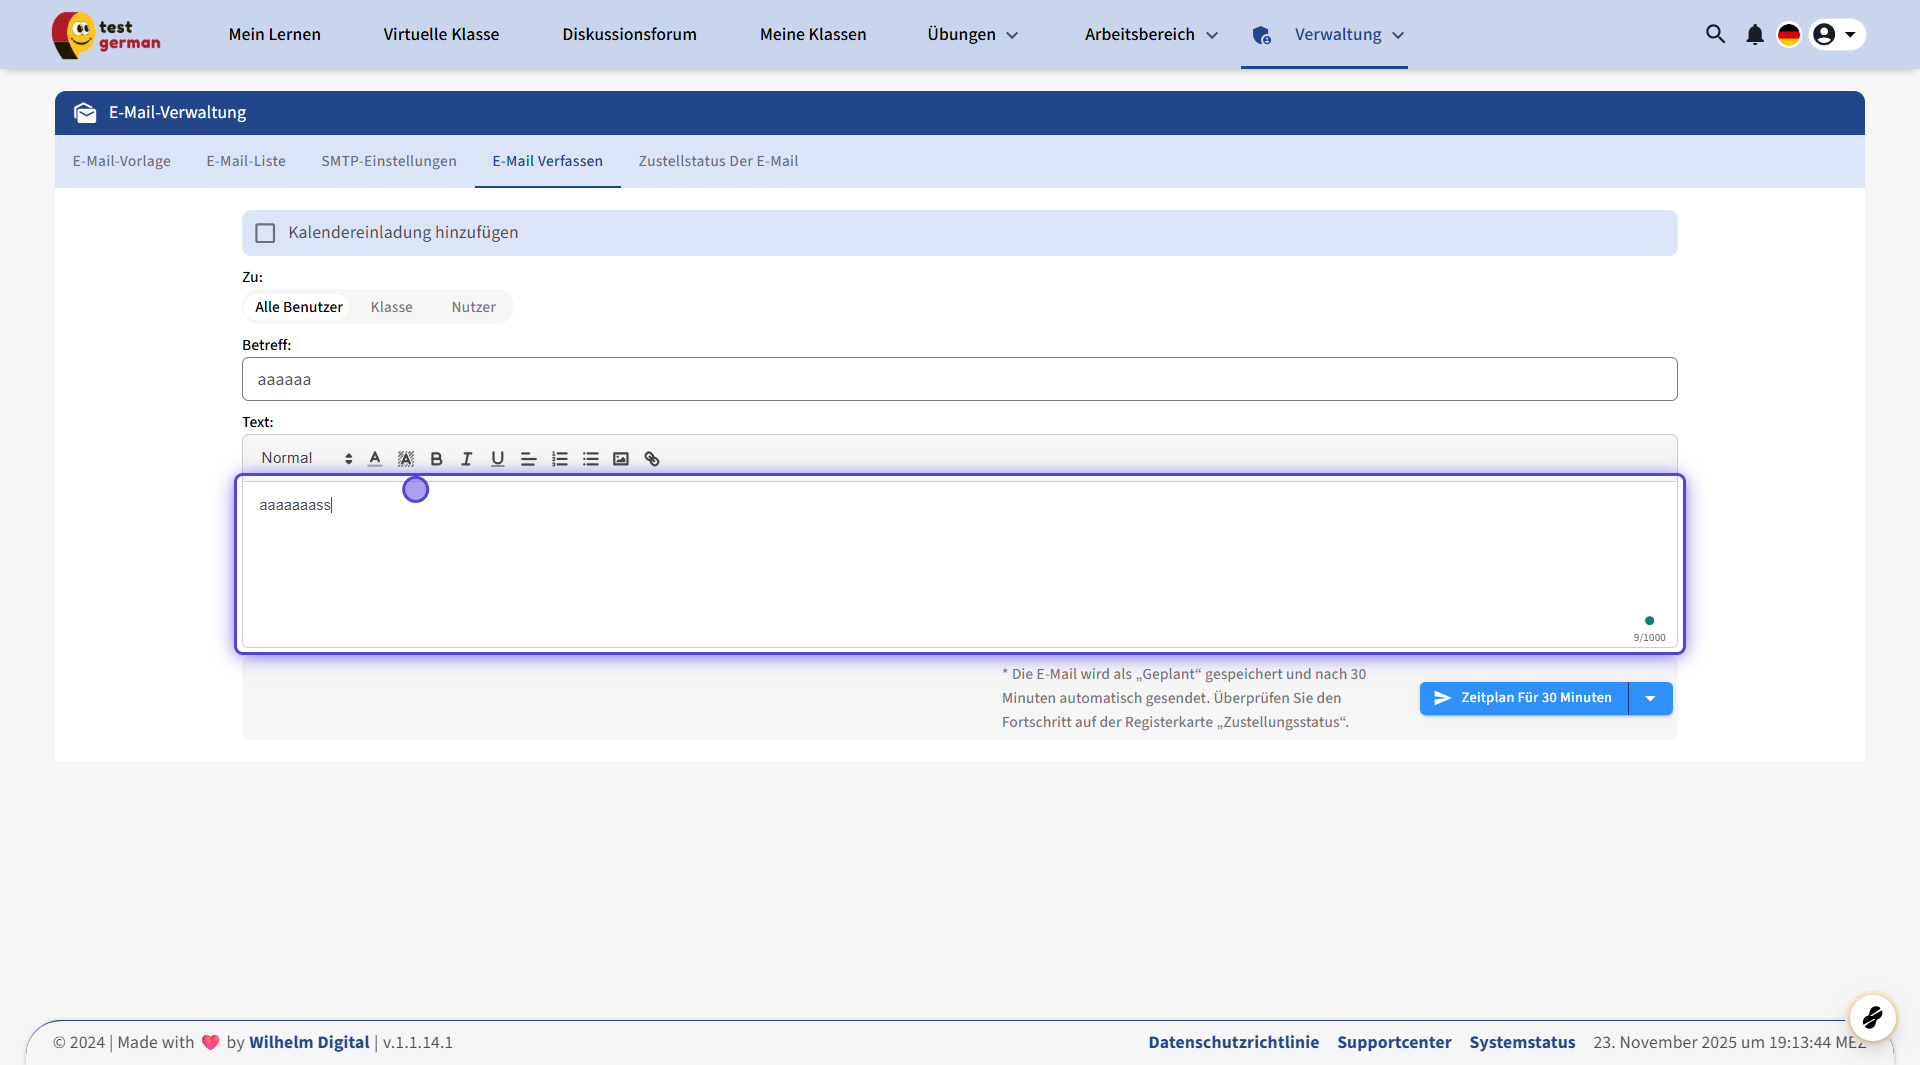Toggle bold formatting in editor toolbar

[436, 459]
